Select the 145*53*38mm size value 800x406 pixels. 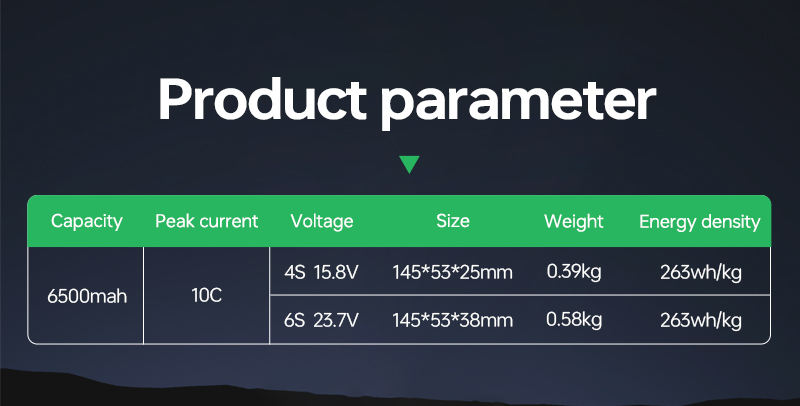pos(452,320)
